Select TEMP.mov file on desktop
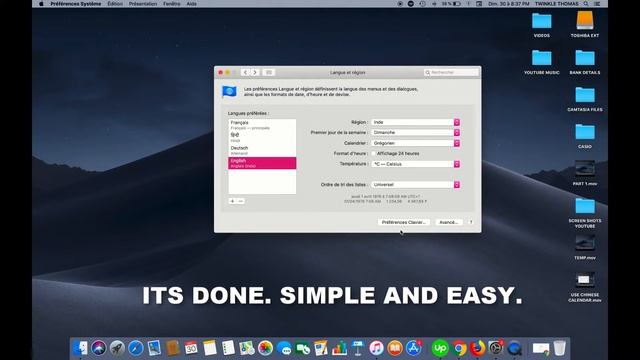The image size is (640, 360). click(x=584, y=242)
